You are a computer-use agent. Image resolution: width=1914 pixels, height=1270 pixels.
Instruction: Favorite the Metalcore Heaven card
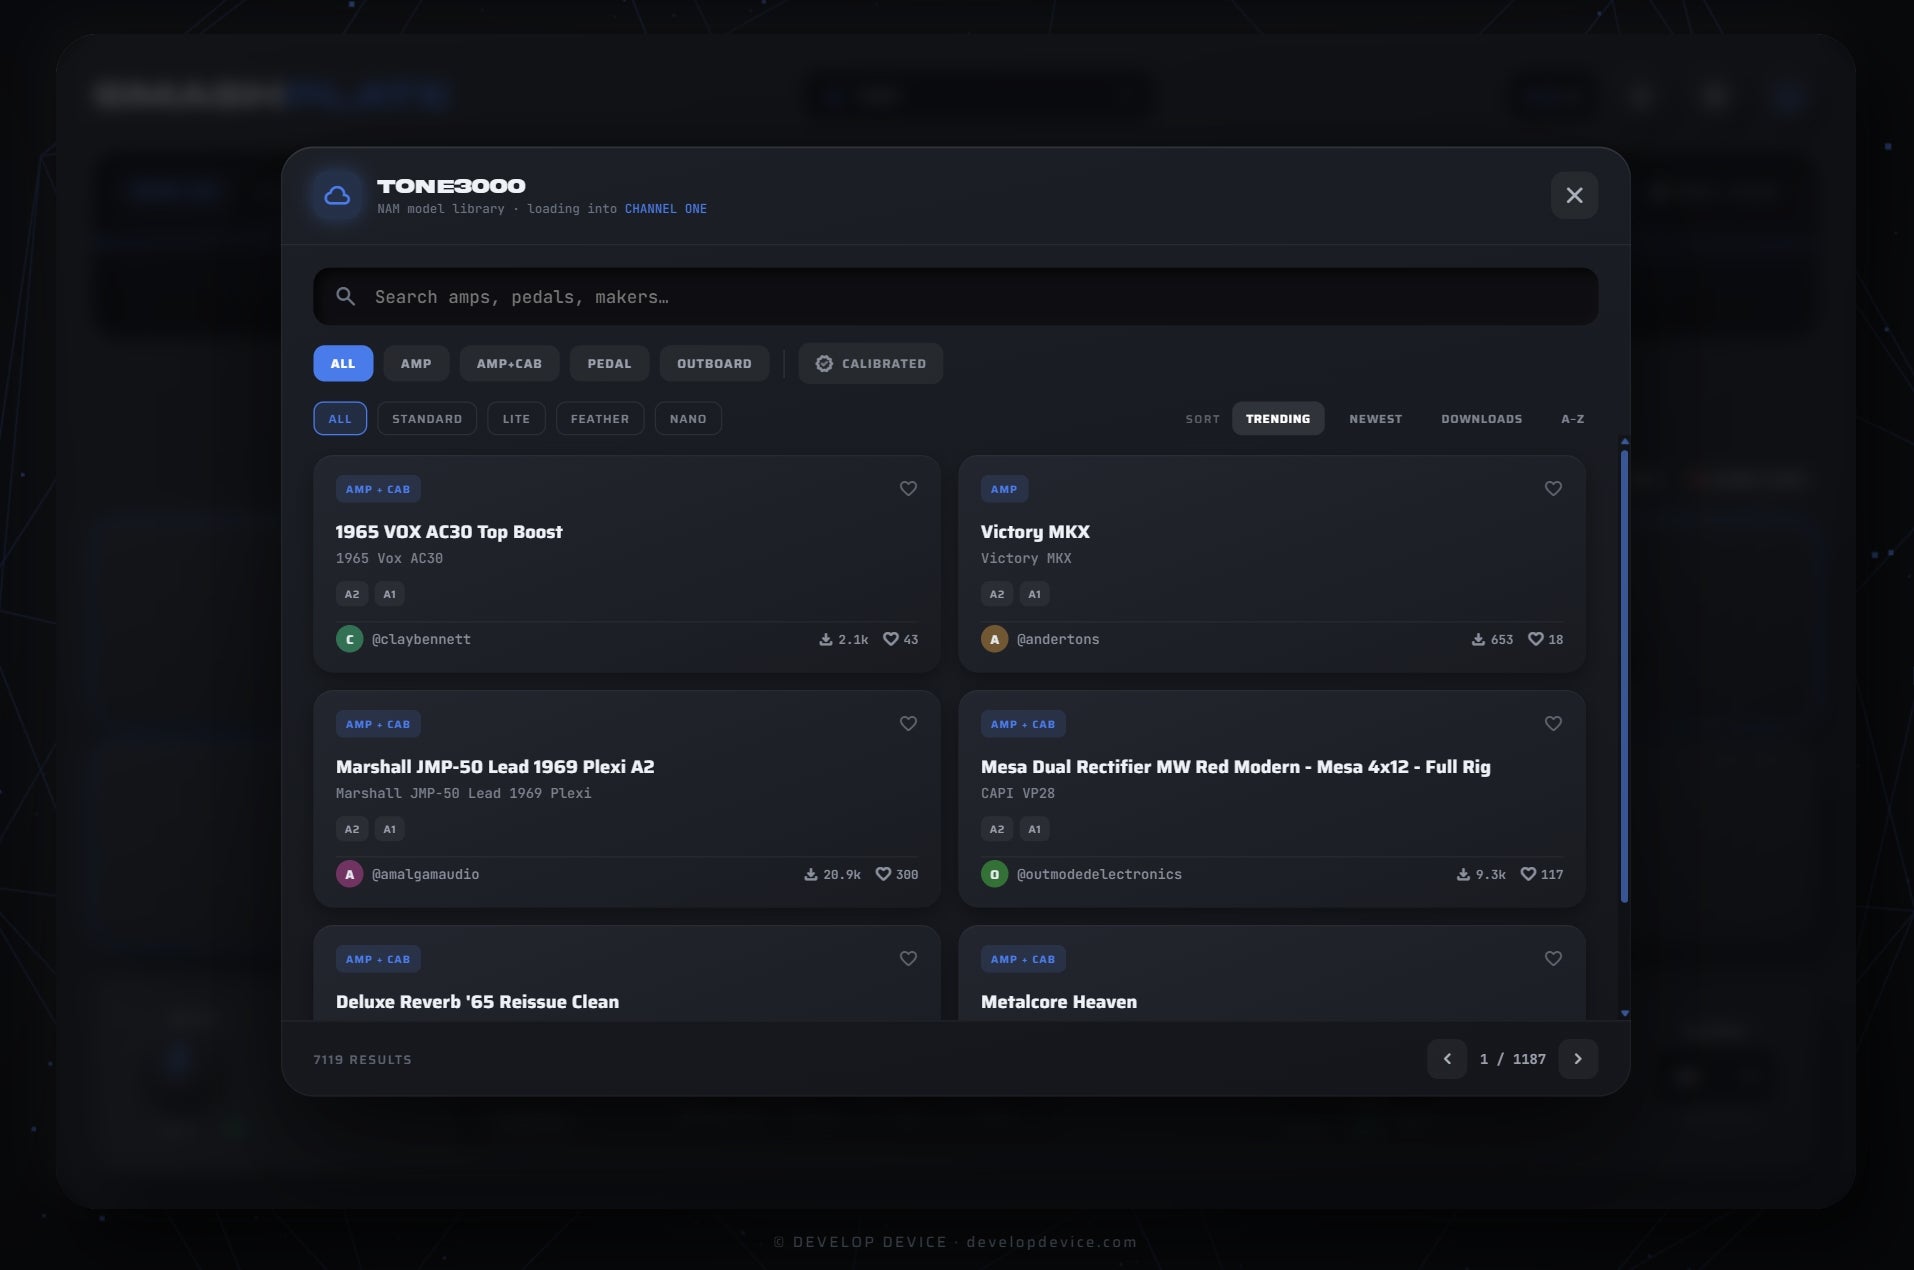tap(1553, 958)
